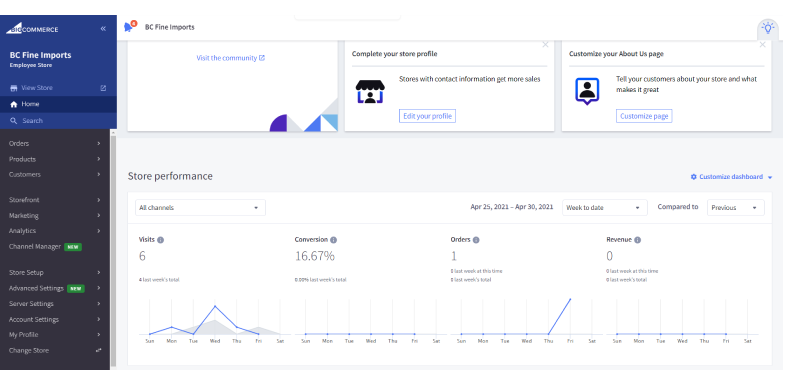Expand the Customize dashboard menu
Screen dimensions: 794x370
click(x=732, y=177)
